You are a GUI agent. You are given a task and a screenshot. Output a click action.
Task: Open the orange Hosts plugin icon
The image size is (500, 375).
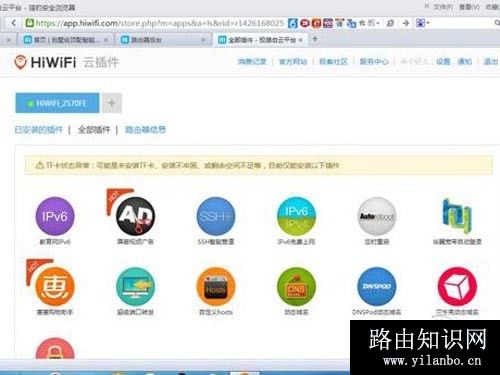point(216,287)
